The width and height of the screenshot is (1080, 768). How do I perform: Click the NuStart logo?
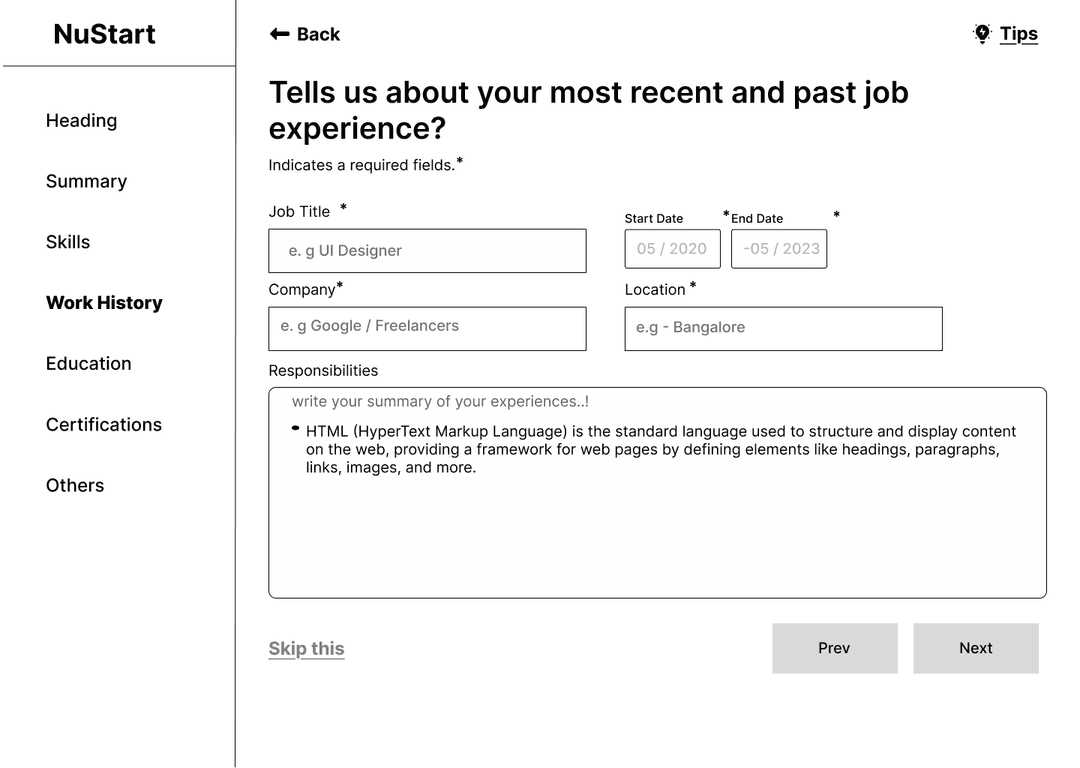[104, 34]
